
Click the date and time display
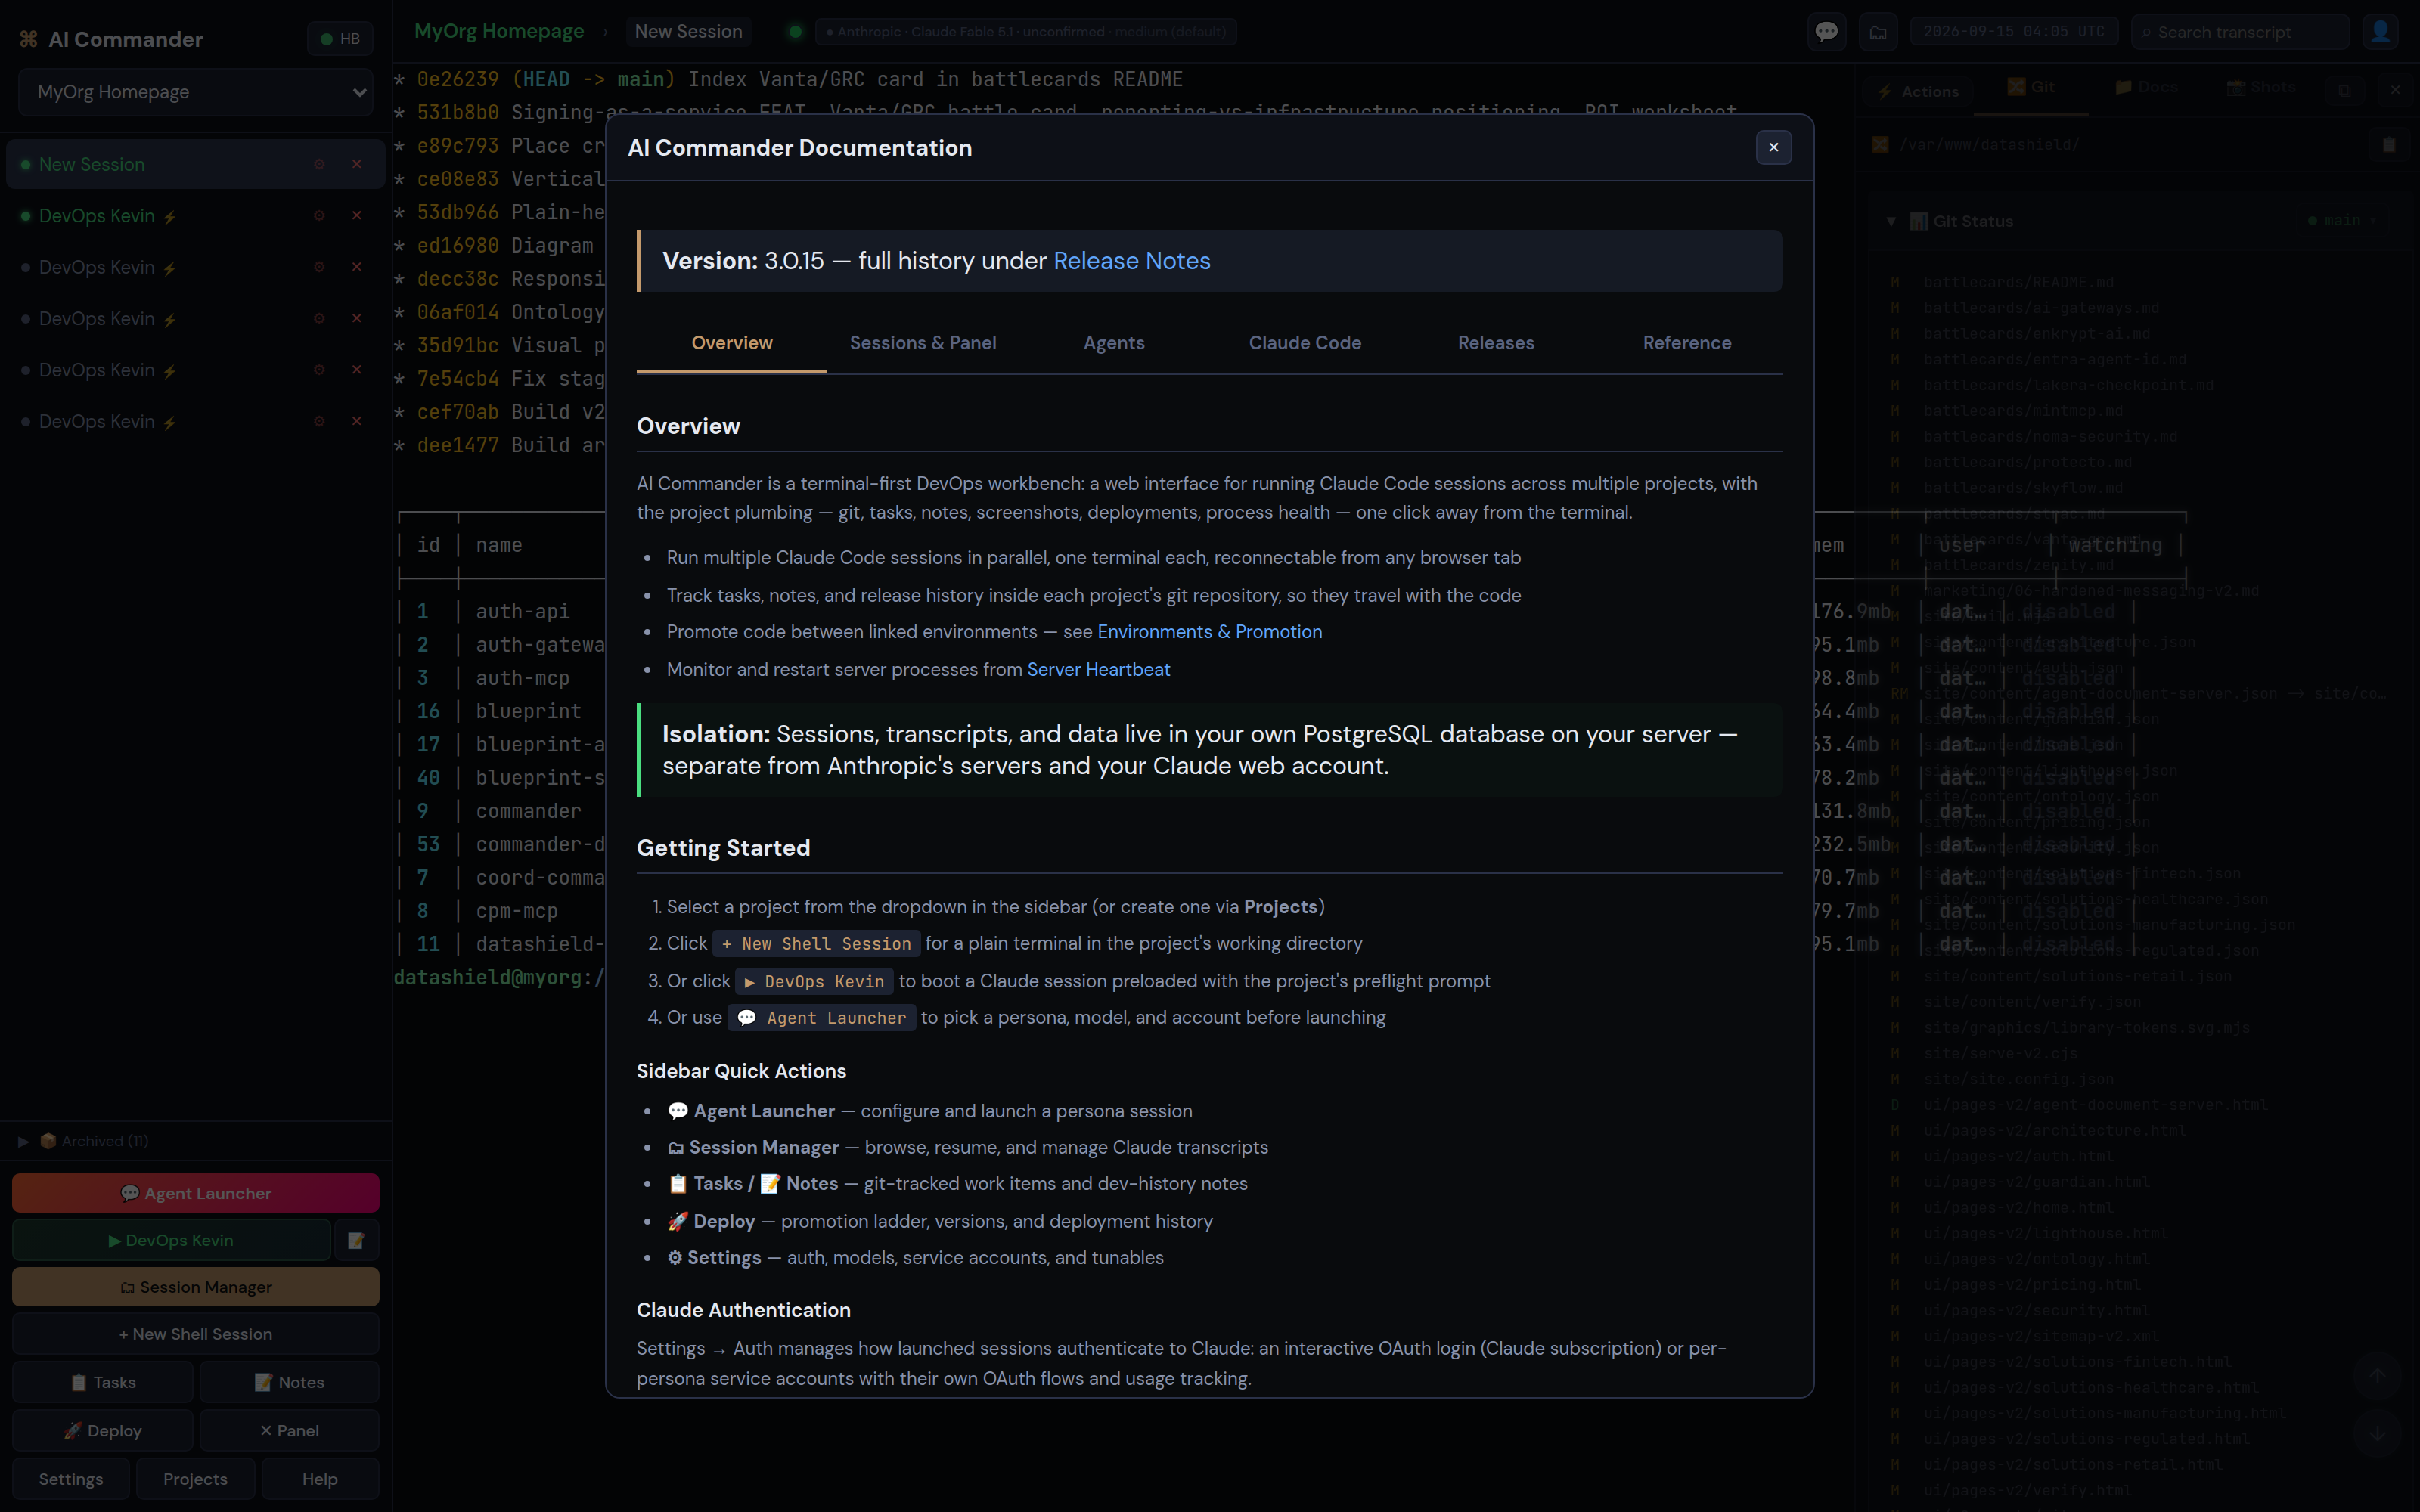(x=2013, y=32)
